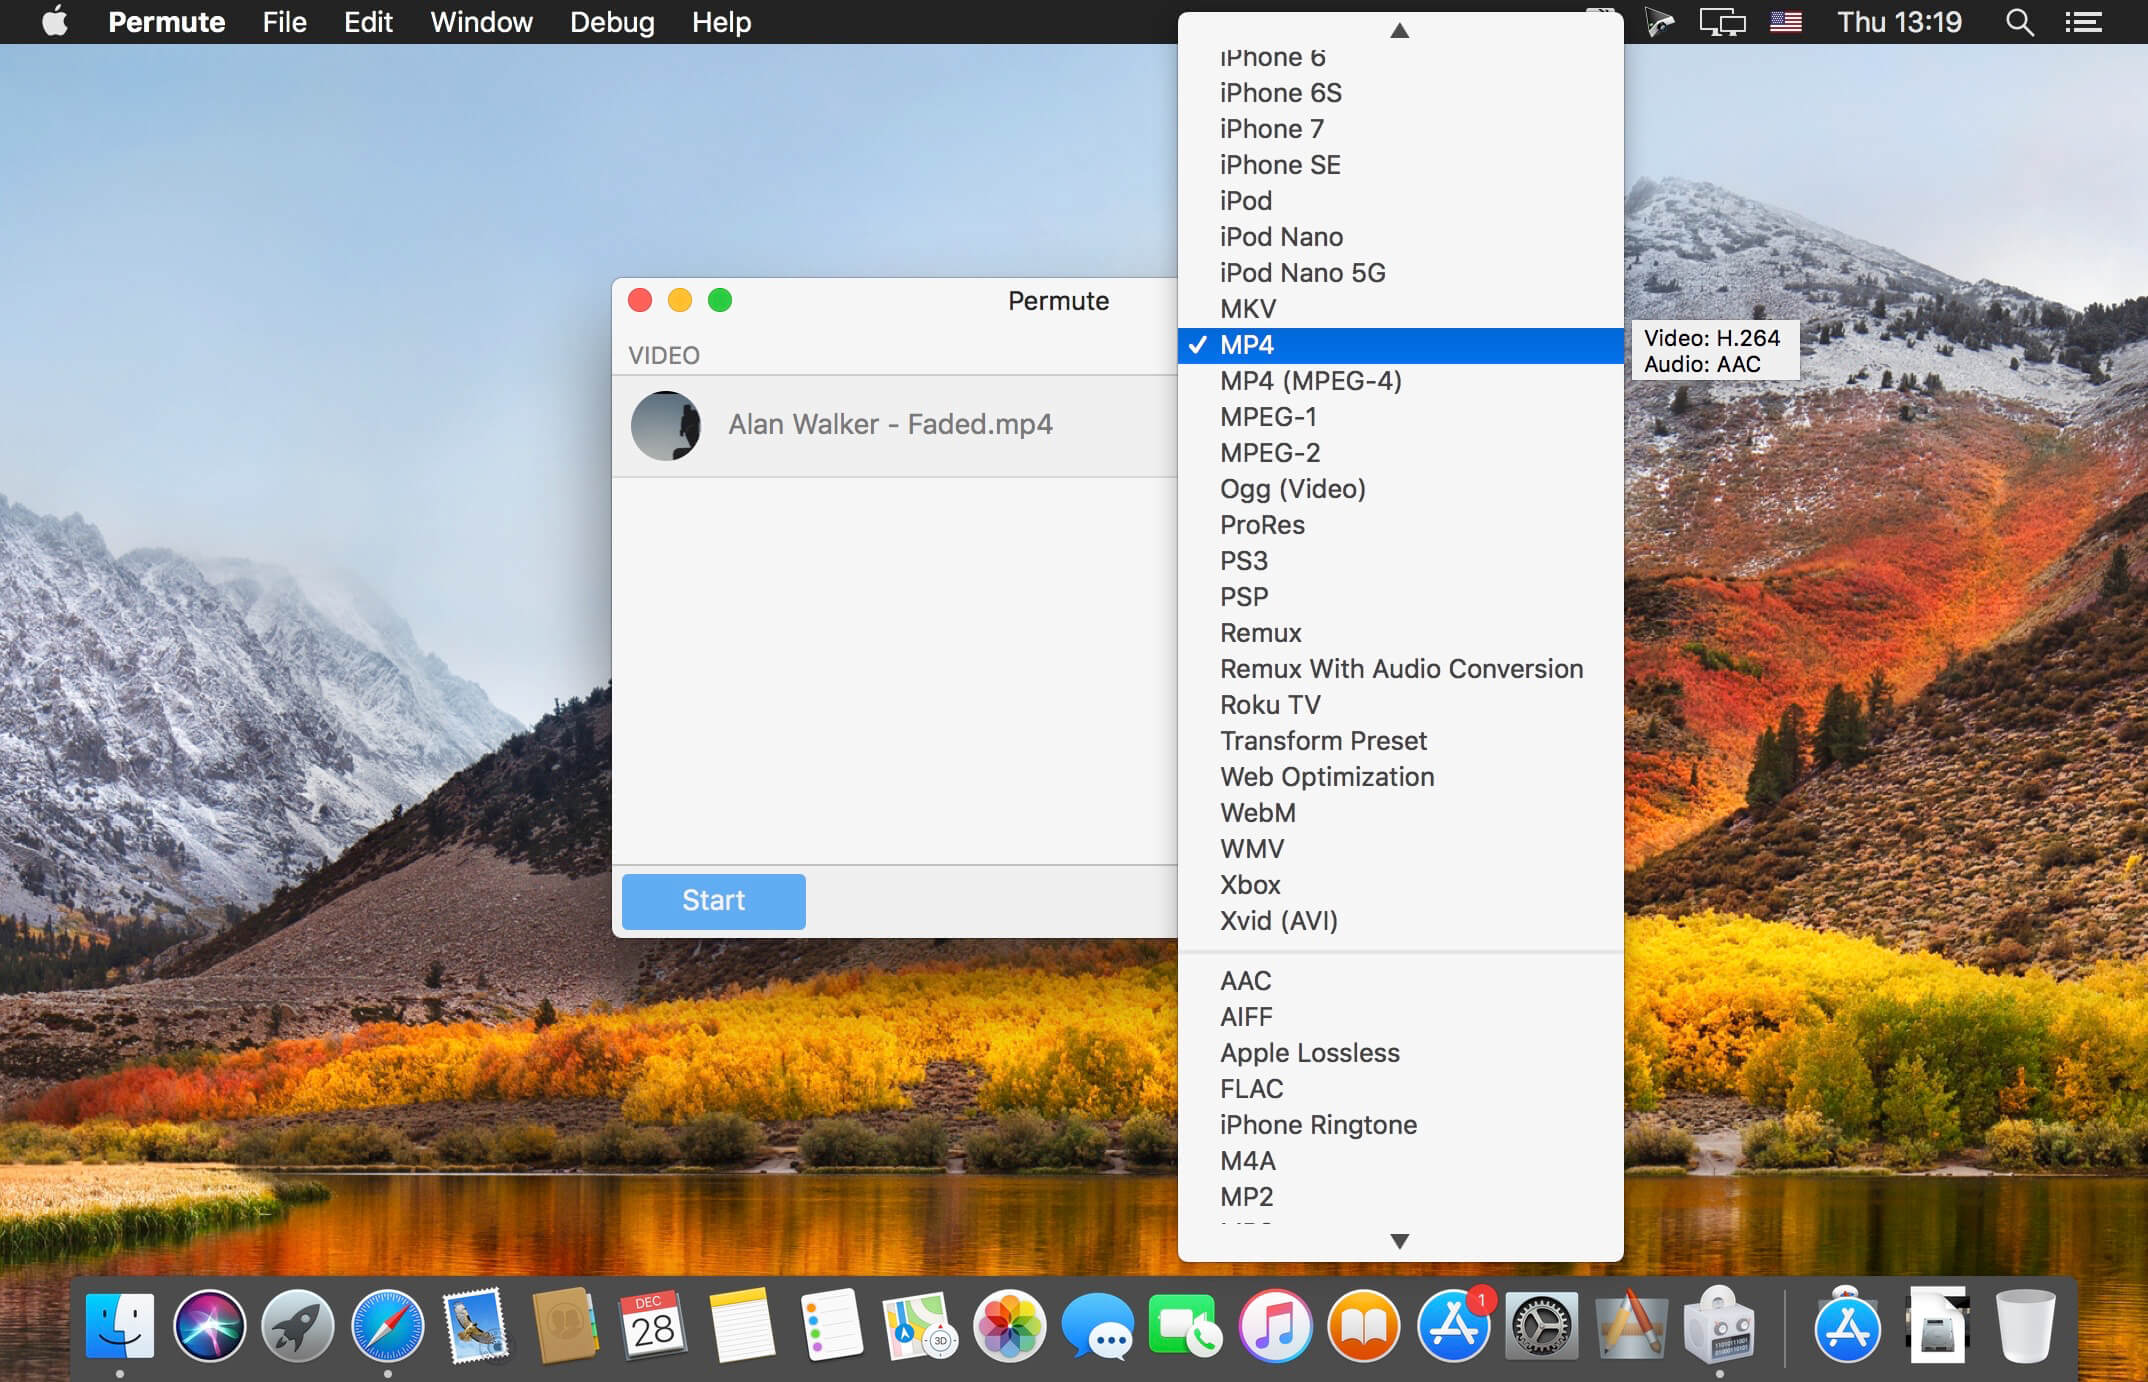The height and width of the screenshot is (1382, 2148).
Task: Open App Store icon with red badge
Action: click(x=1453, y=1327)
